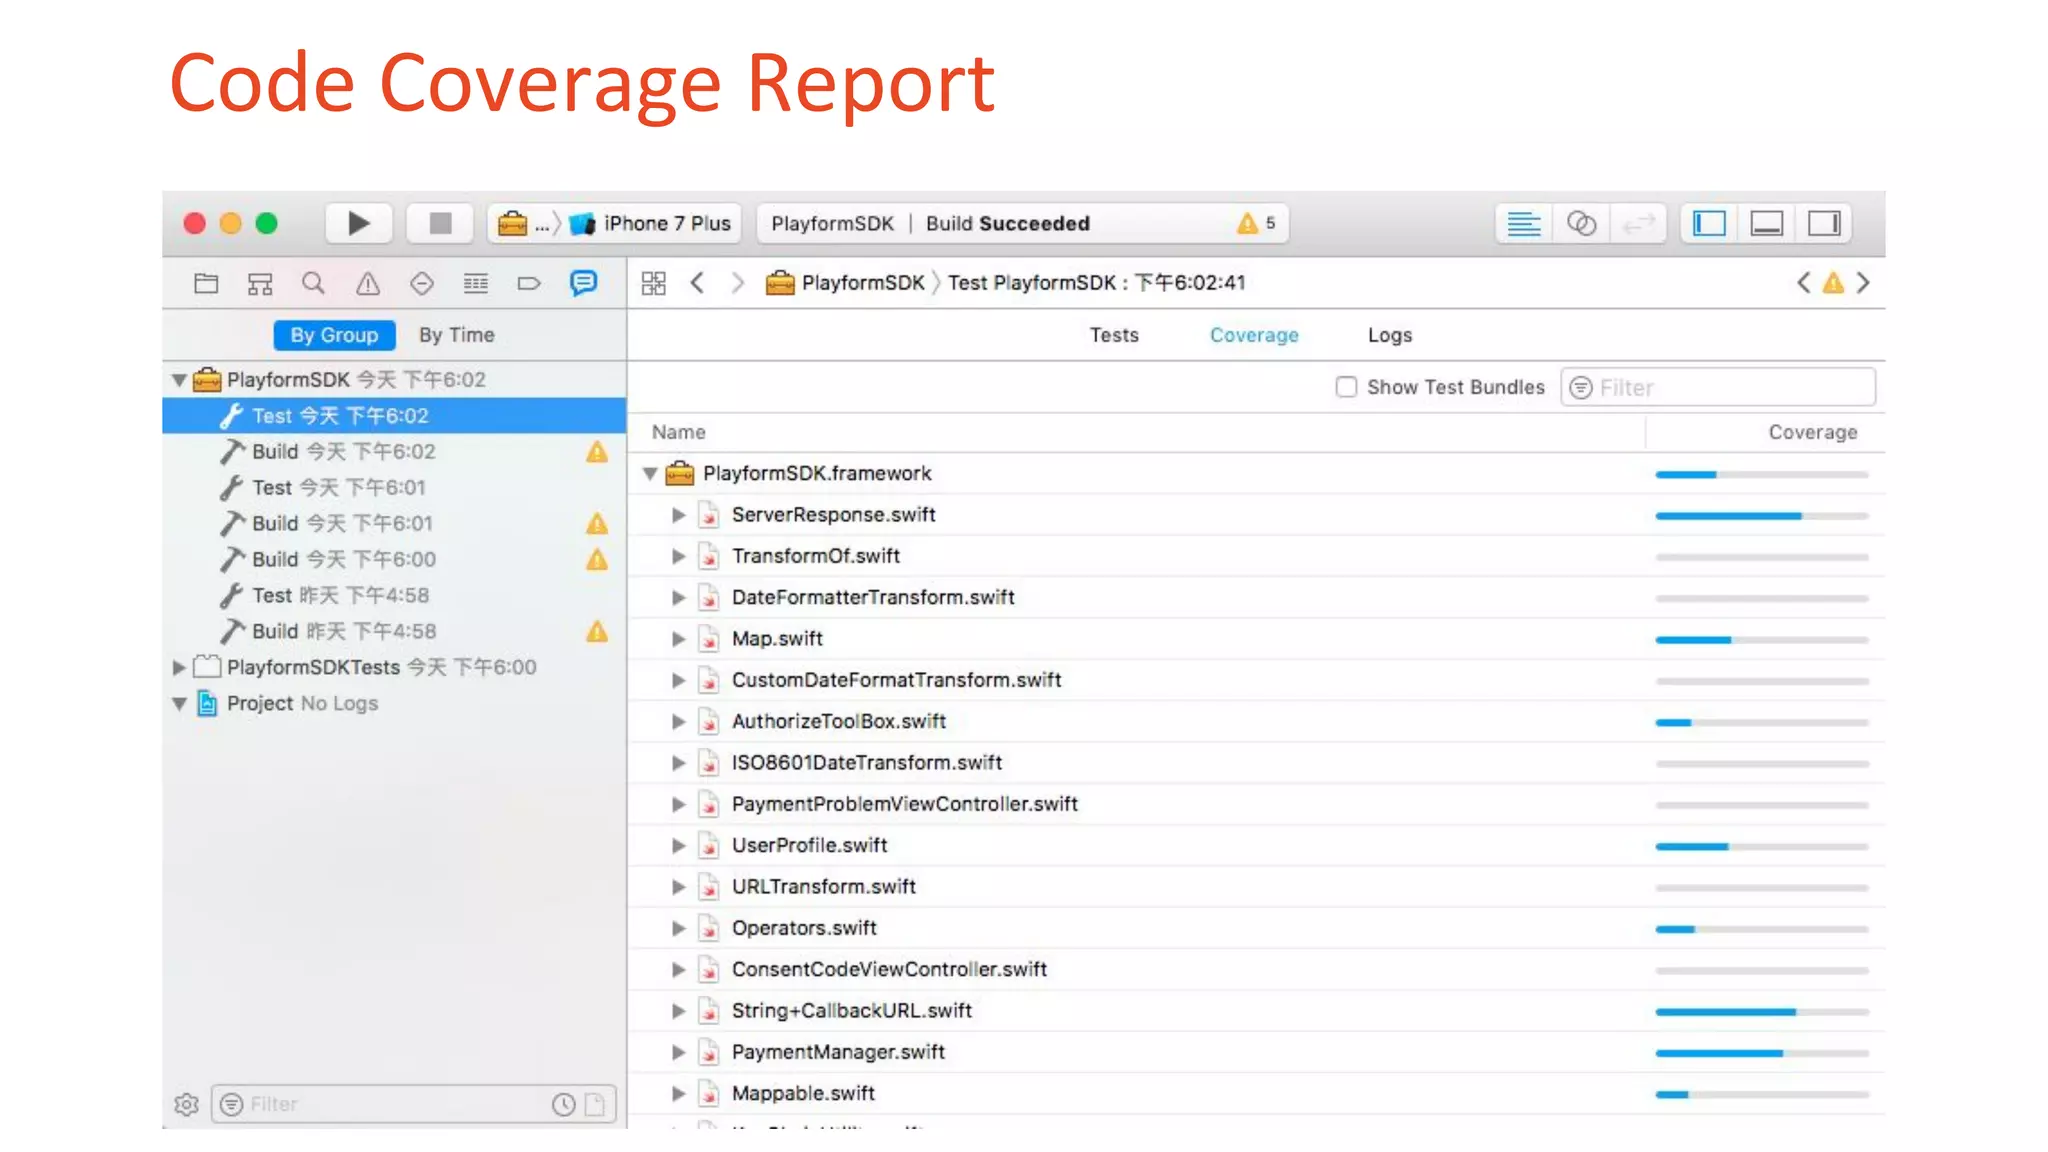Expand AuthorizeToolBox.swift coverage row
Screen dimensions: 2048x1152
679,722
